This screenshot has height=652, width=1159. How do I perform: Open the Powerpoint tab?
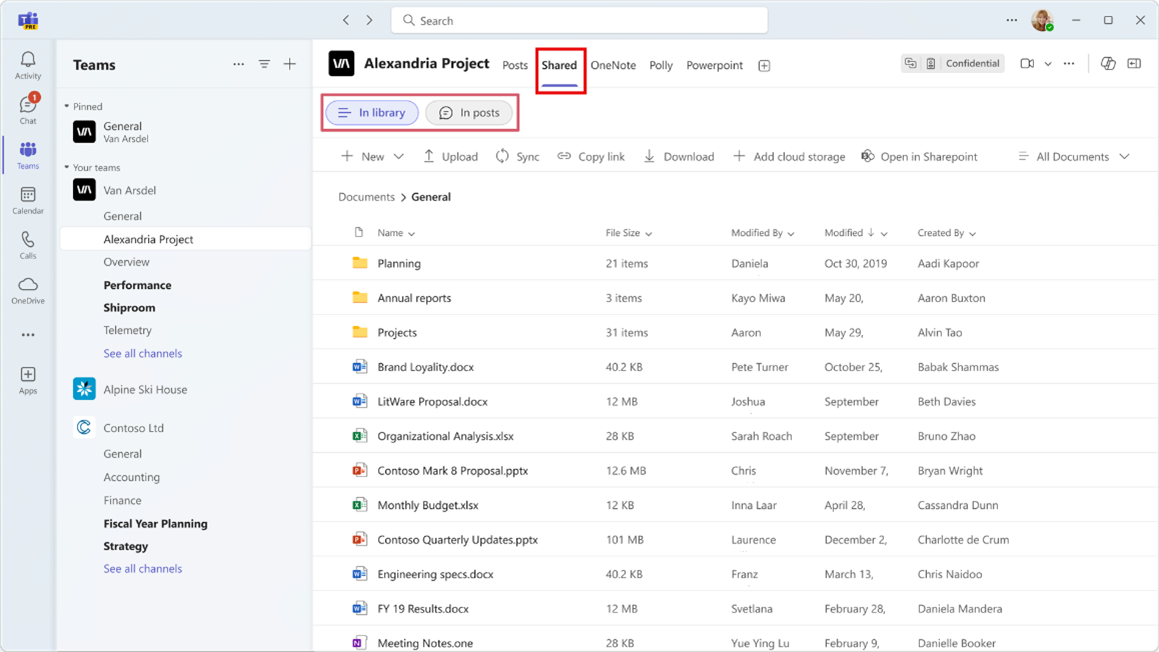[714, 65]
